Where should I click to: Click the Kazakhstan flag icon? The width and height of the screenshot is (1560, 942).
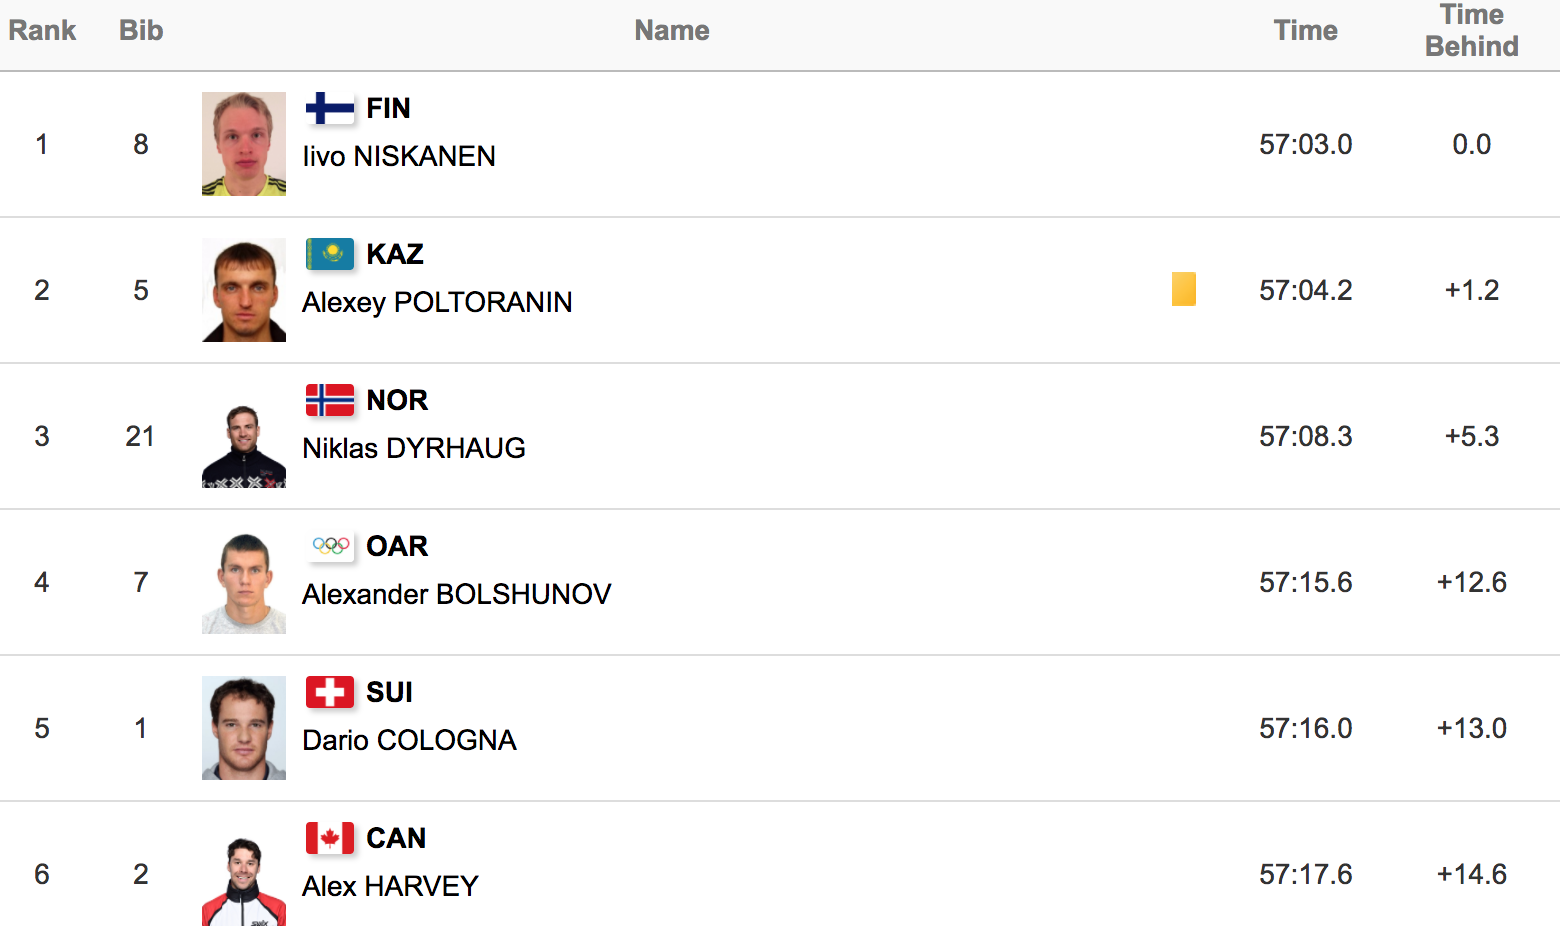pyautogui.click(x=330, y=254)
